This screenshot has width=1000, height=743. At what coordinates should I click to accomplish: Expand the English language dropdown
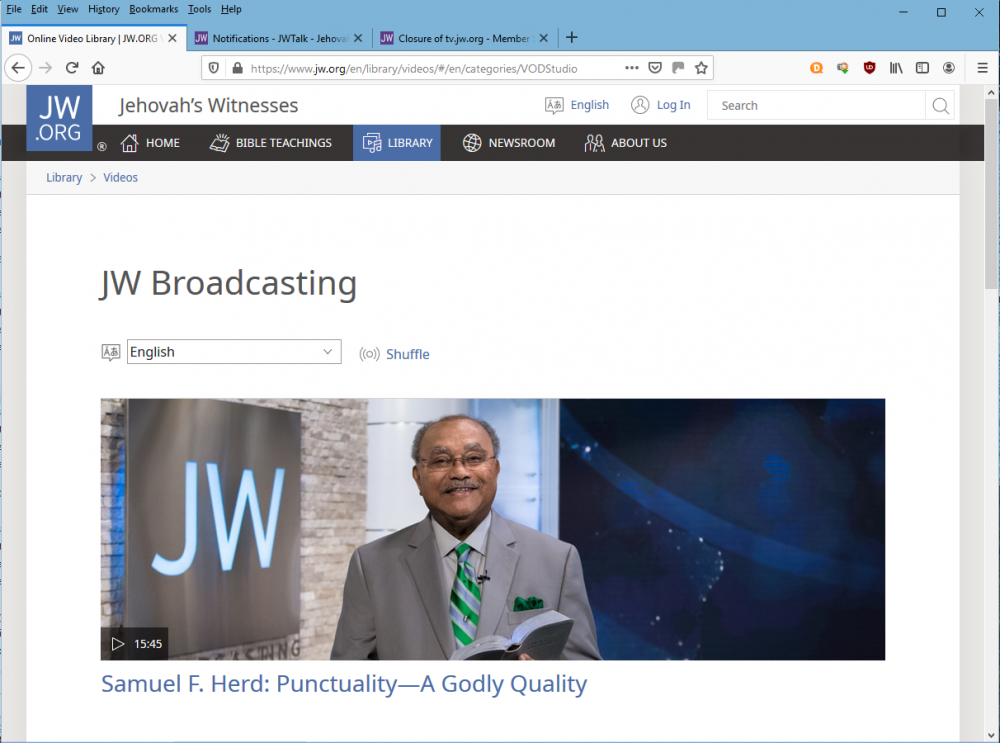[x=233, y=351]
